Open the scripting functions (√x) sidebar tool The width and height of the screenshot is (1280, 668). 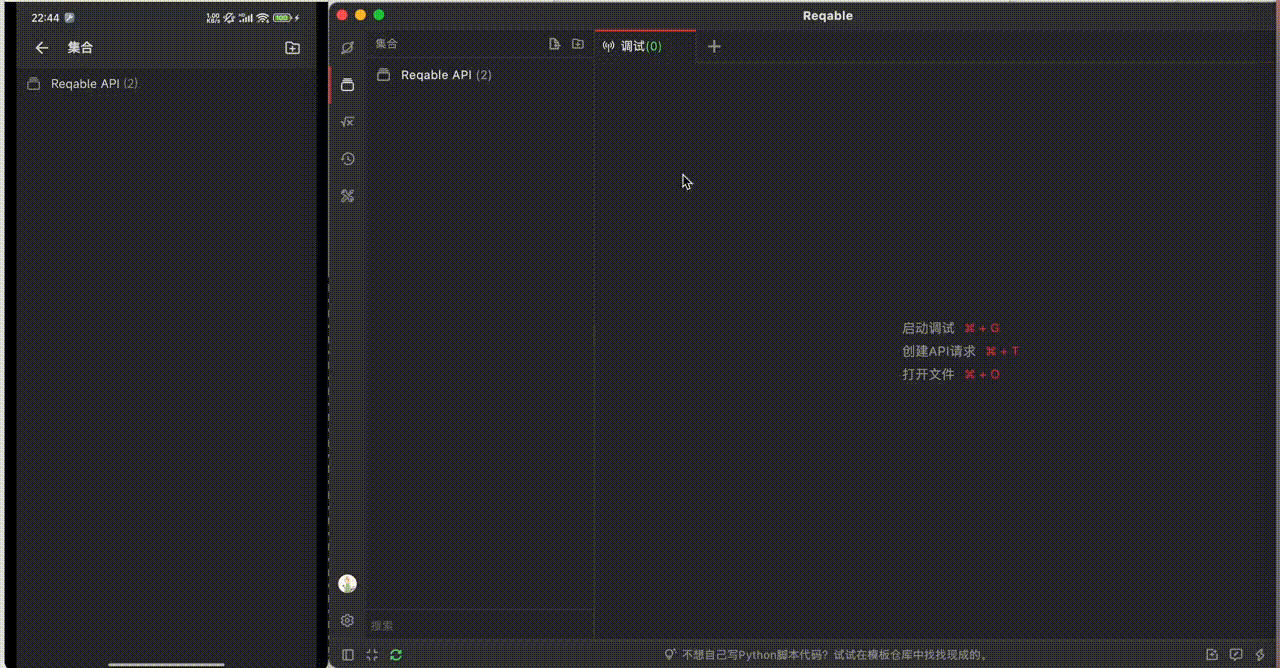[x=347, y=121]
